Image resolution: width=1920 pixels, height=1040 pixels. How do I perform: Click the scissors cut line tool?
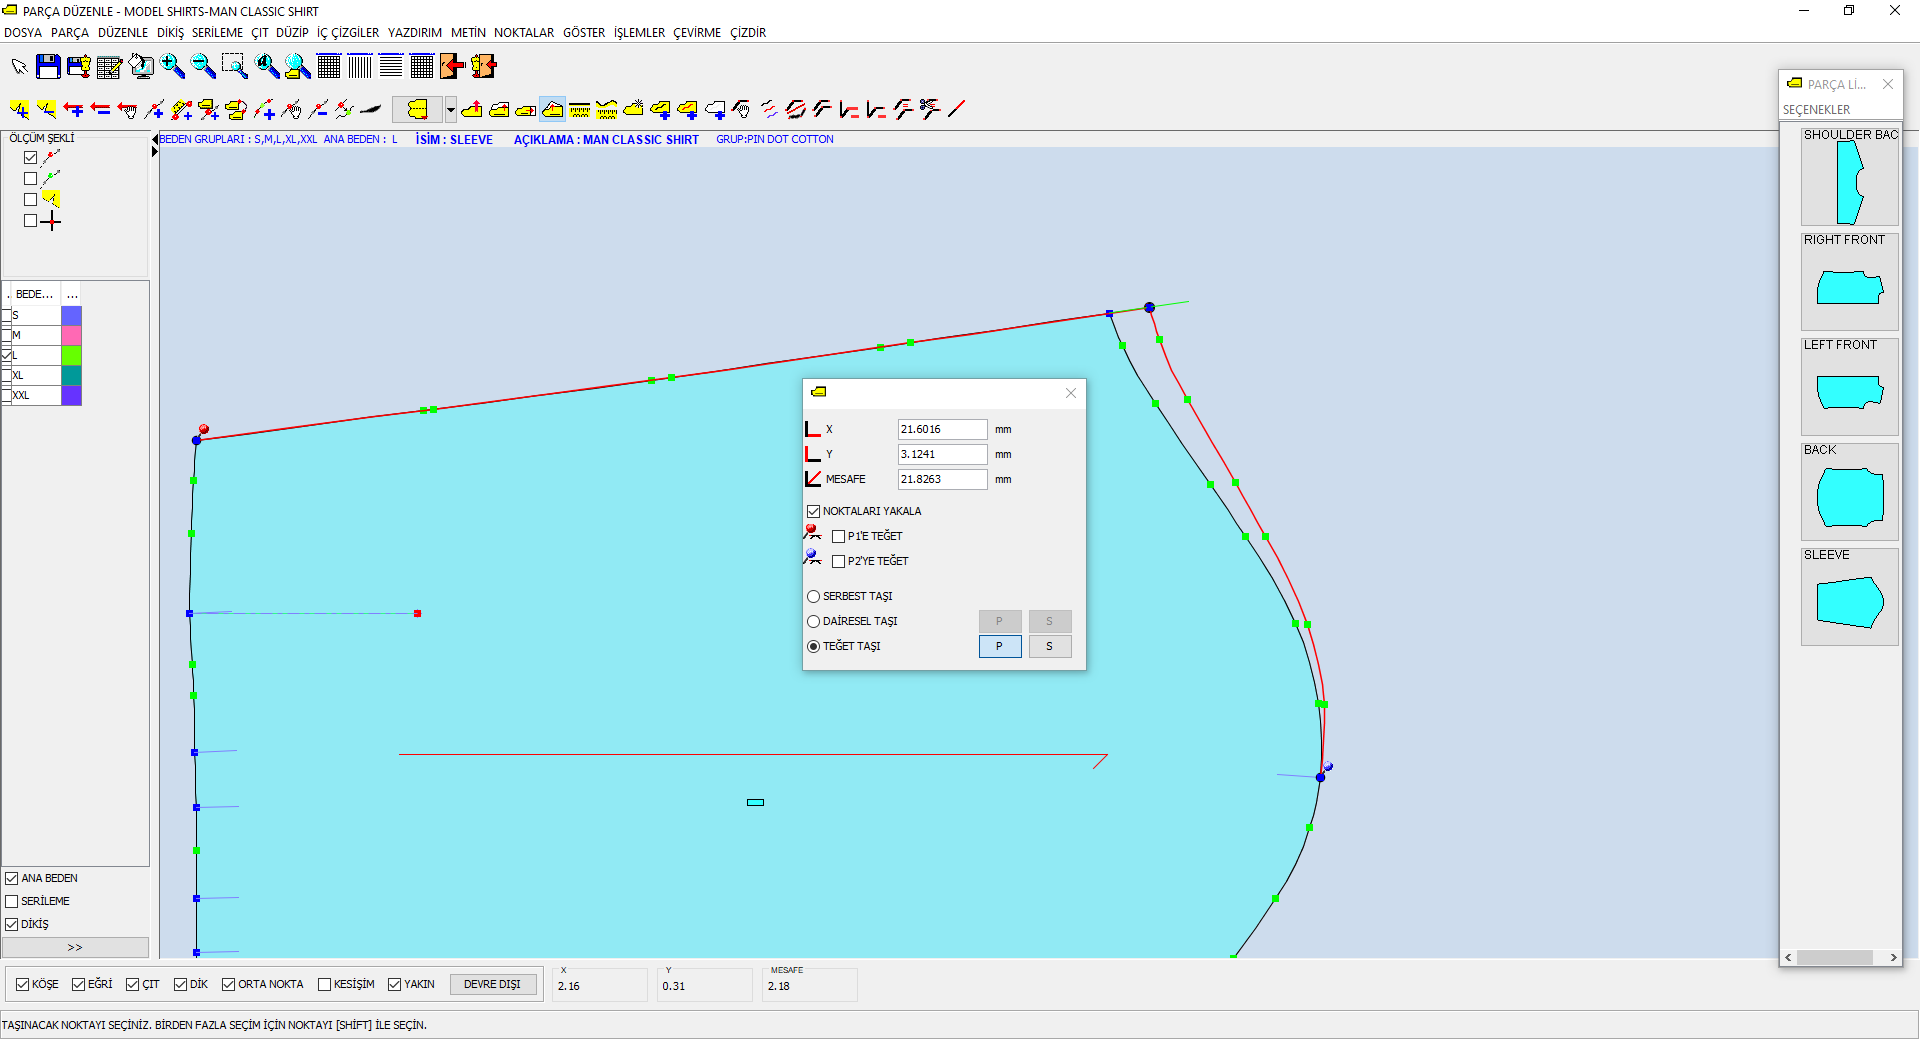click(930, 109)
